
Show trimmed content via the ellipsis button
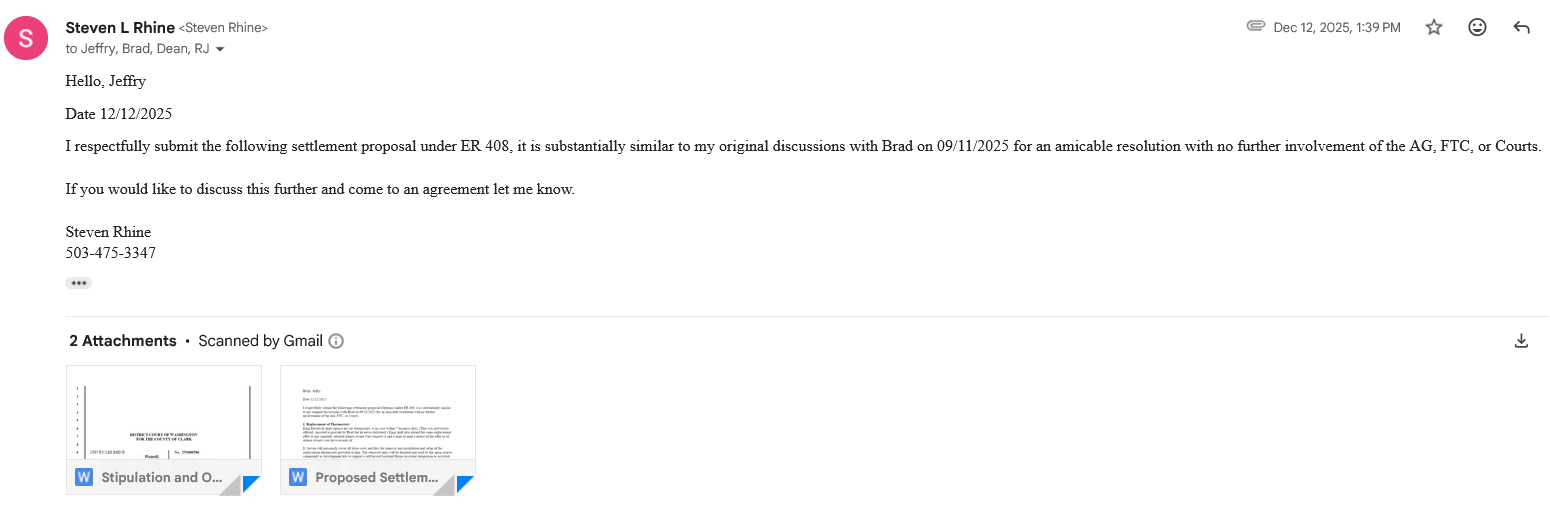tap(79, 283)
